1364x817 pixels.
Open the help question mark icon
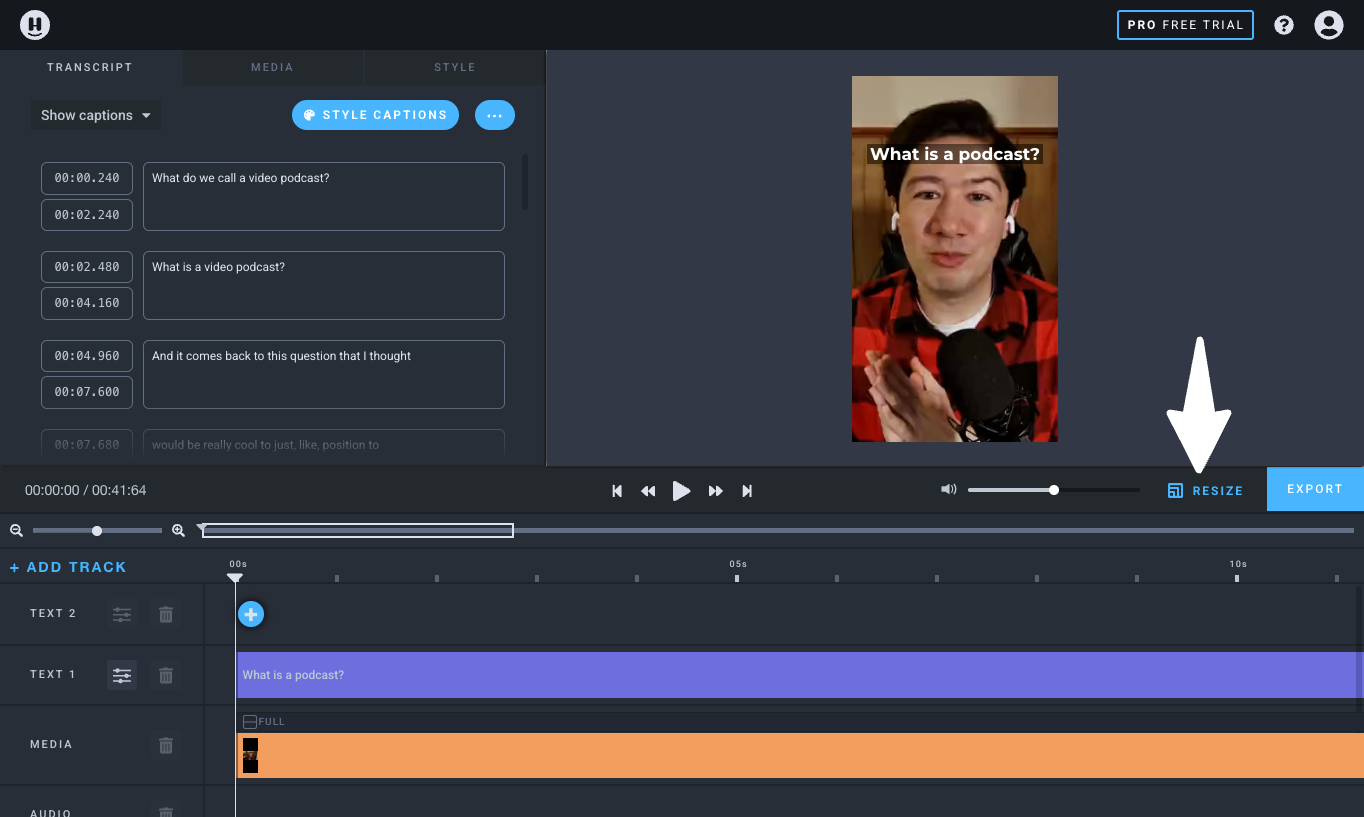[1284, 25]
